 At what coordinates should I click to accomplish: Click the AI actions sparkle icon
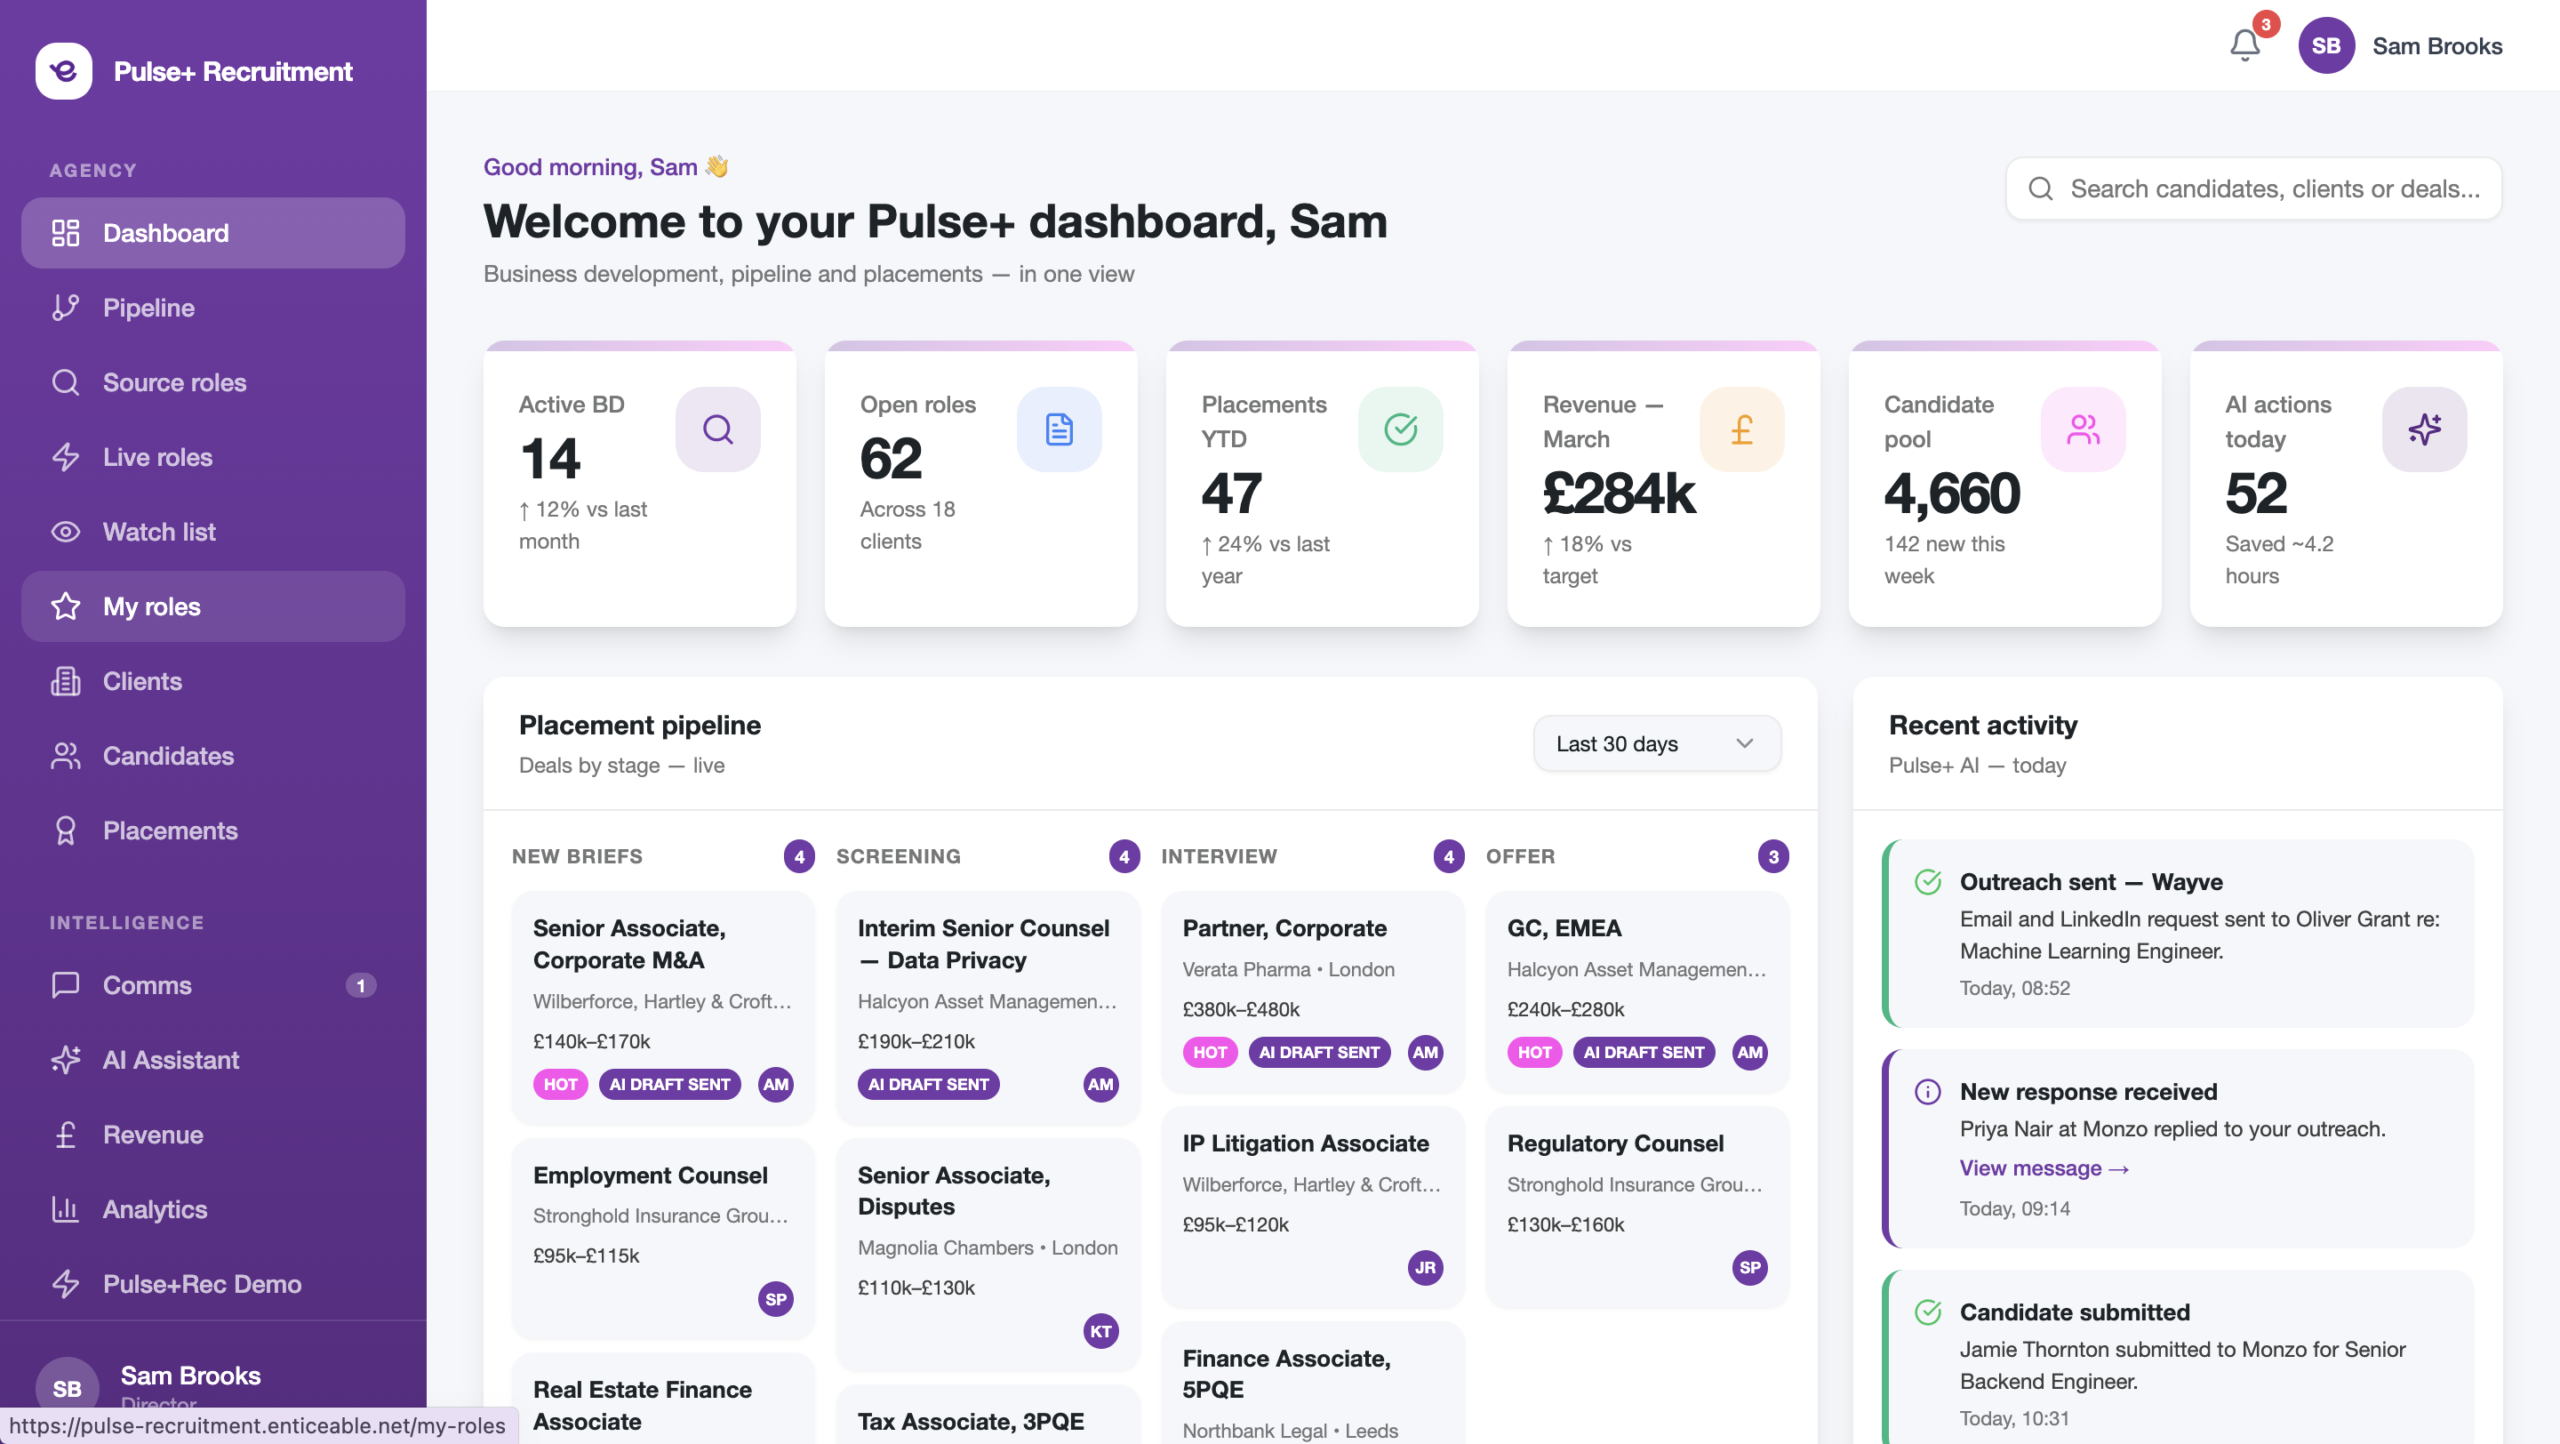pyautogui.click(x=2424, y=430)
